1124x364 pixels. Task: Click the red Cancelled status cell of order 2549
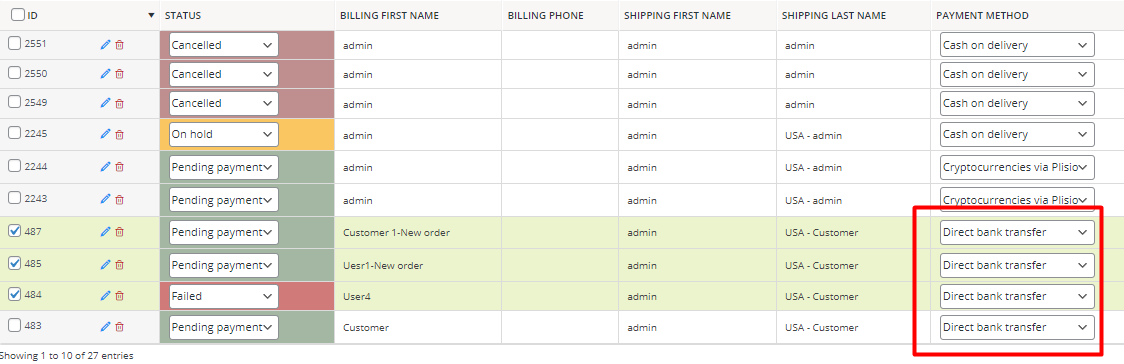pyautogui.click(x=247, y=103)
